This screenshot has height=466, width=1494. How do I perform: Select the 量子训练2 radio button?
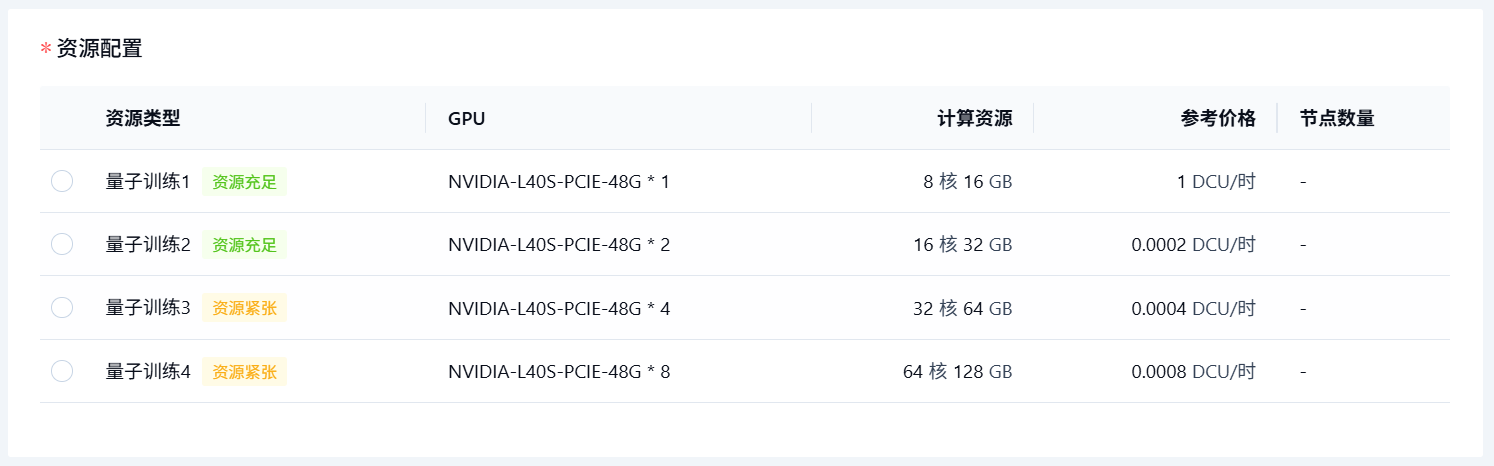click(62, 244)
